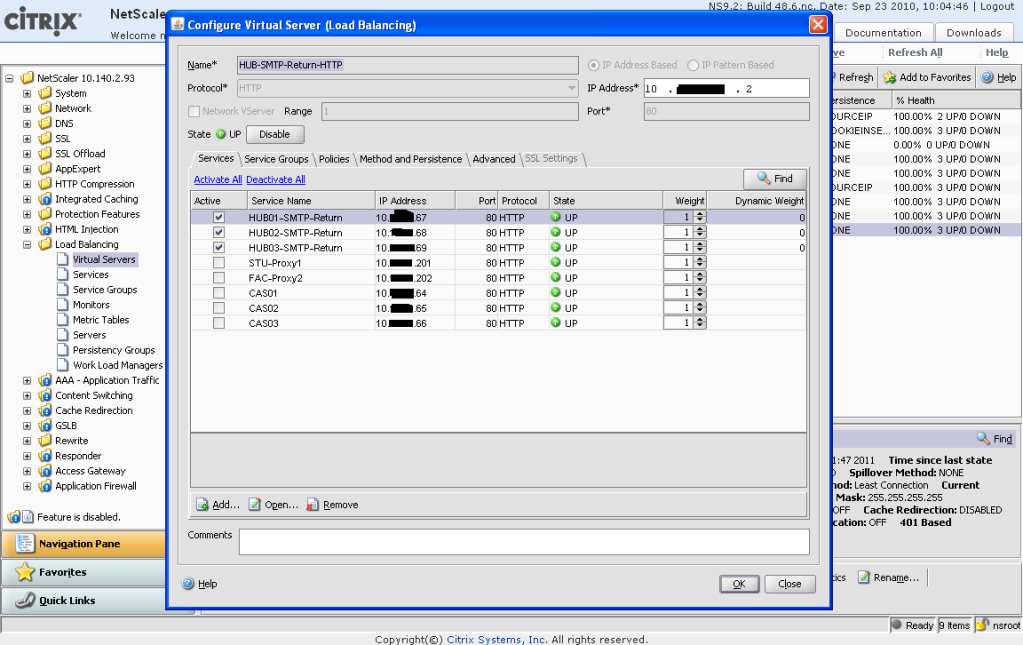Click the Favorites star icon
The width and height of the screenshot is (1023, 645).
(x=25, y=572)
